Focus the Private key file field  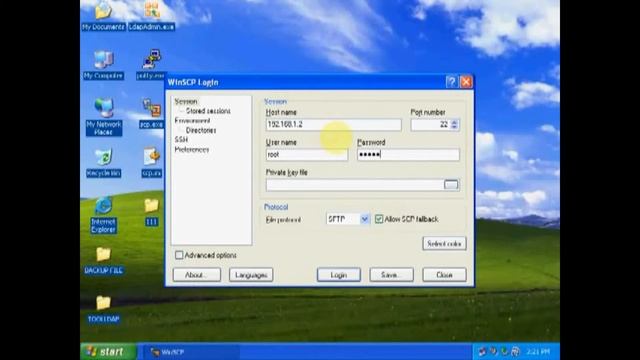coord(354,185)
